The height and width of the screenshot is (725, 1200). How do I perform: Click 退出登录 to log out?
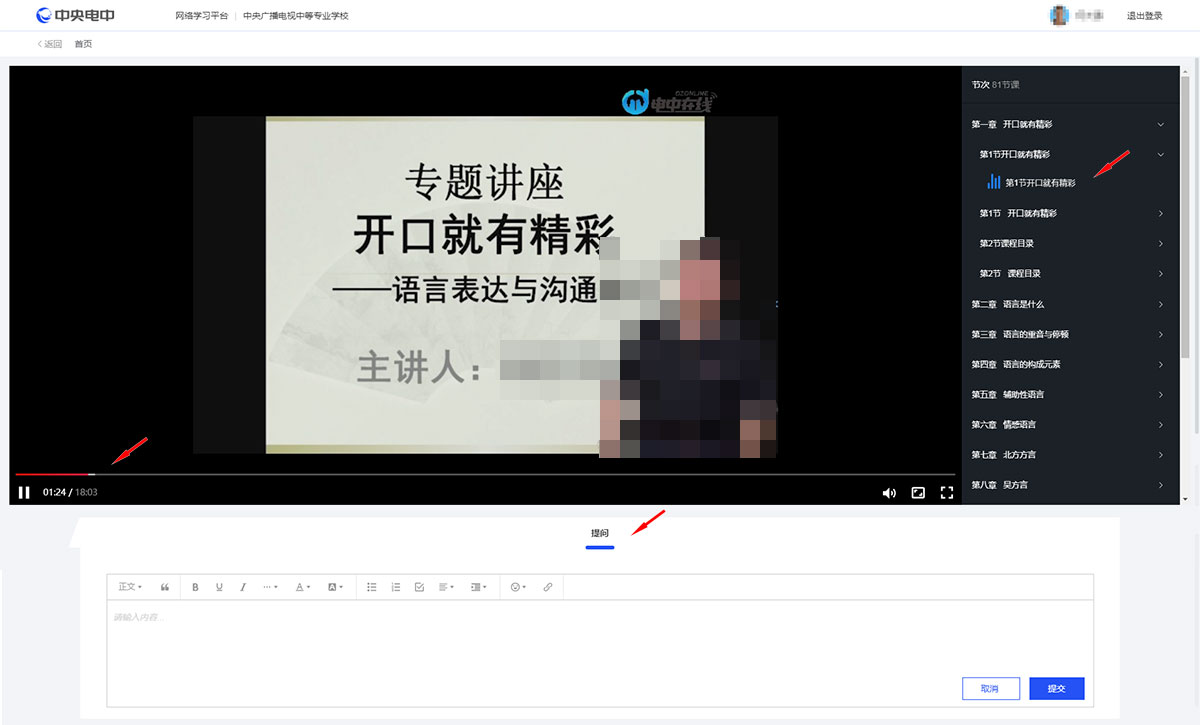pyautogui.click(x=1143, y=15)
